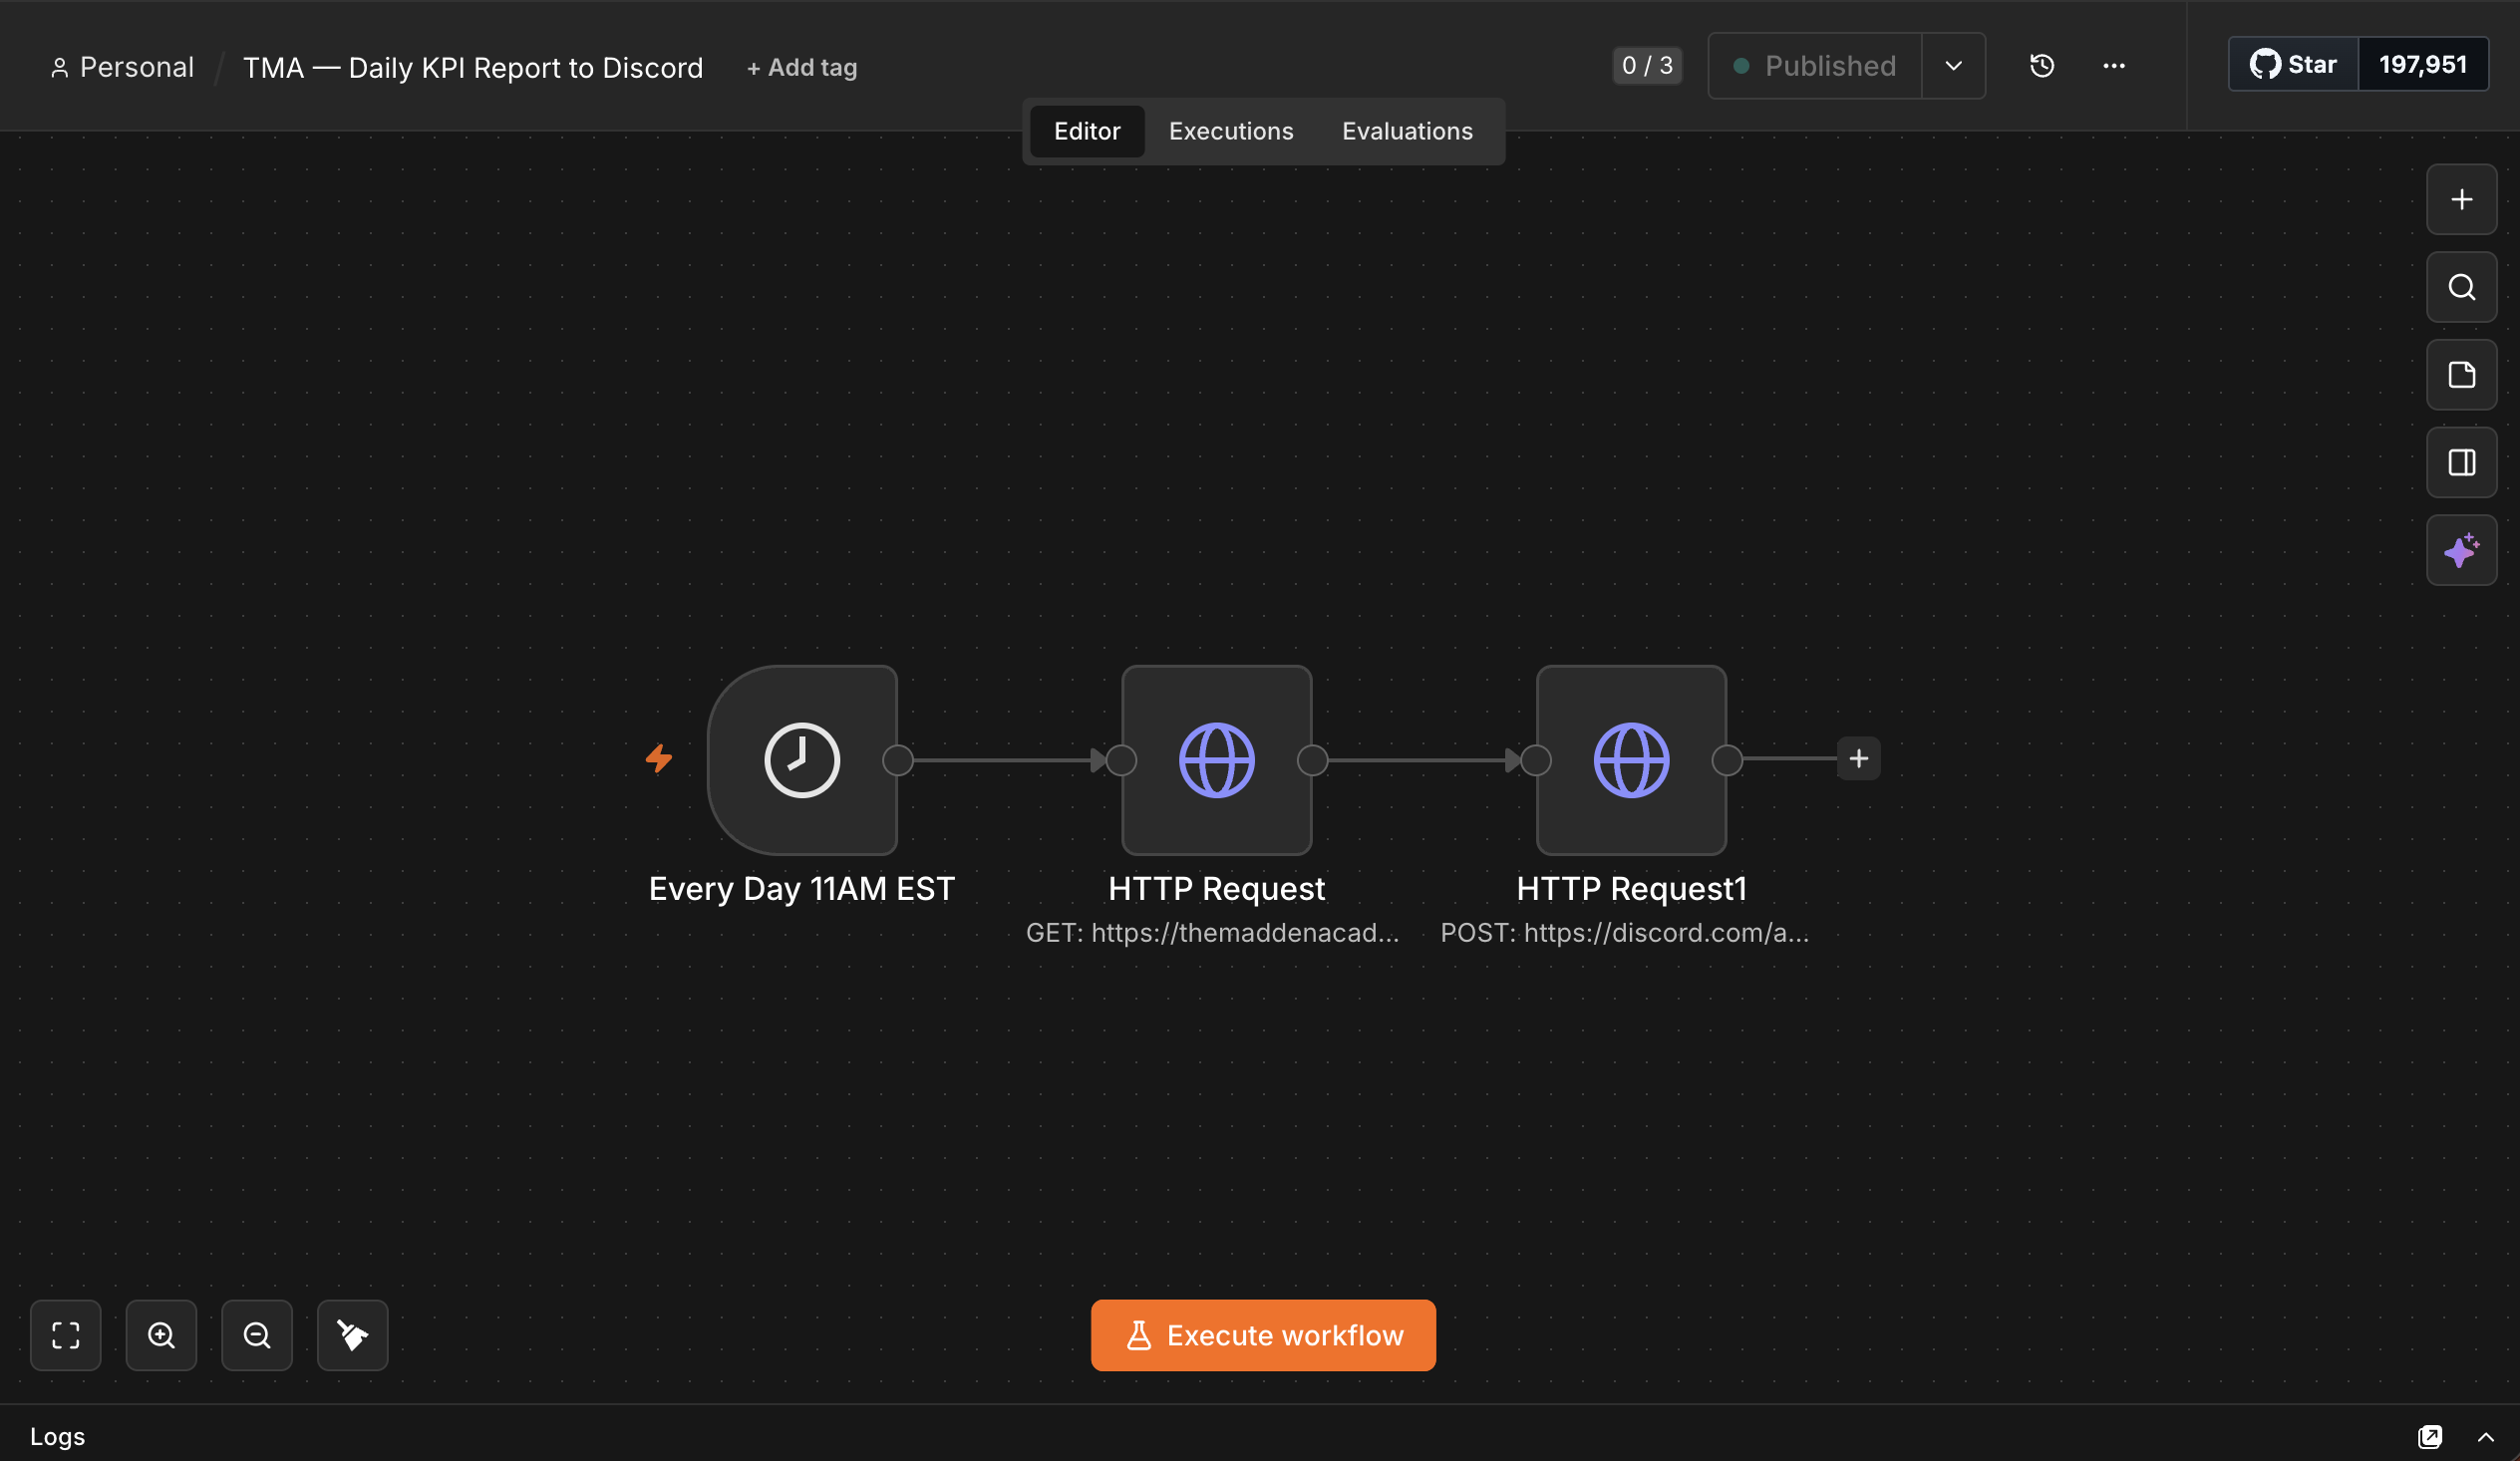Click the output handle of HTTP Request node

click(x=1312, y=760)
